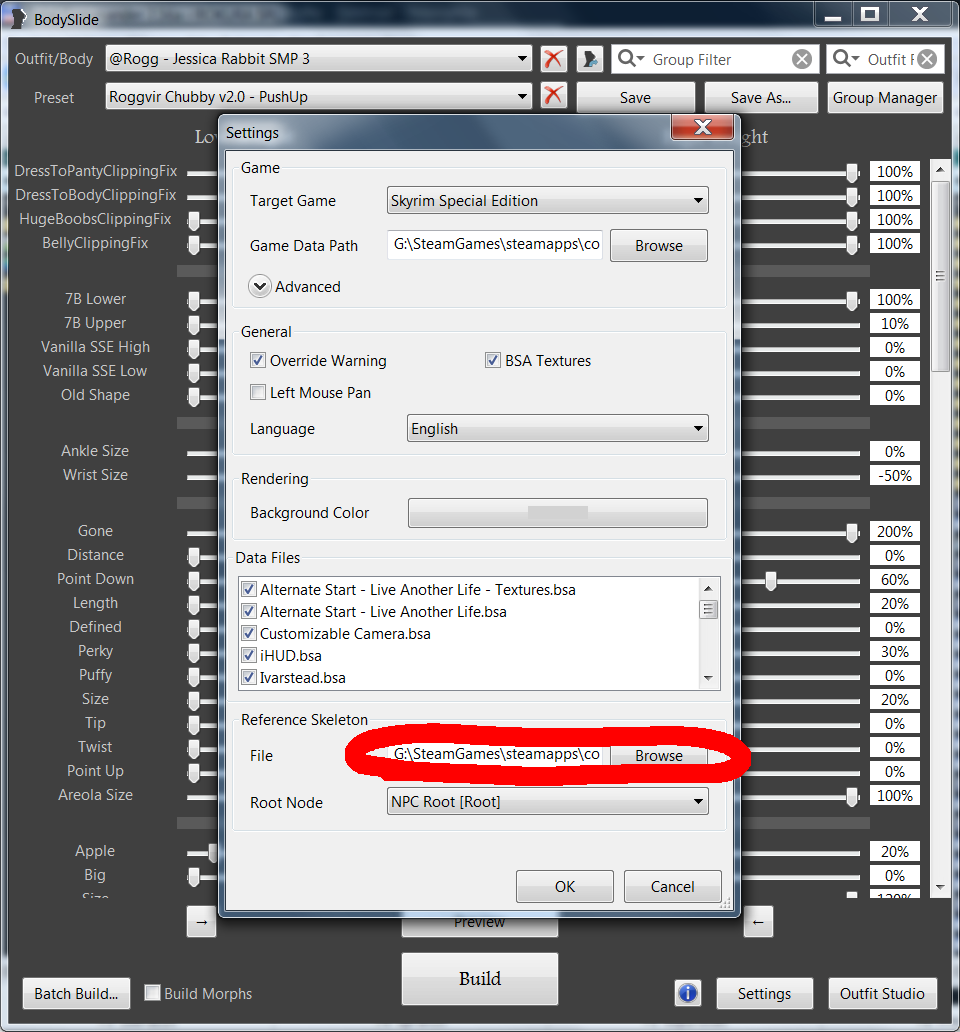Viewport: 960px width, 1032px height.
Task: Click the blue info icon
Action: [688, 993]
